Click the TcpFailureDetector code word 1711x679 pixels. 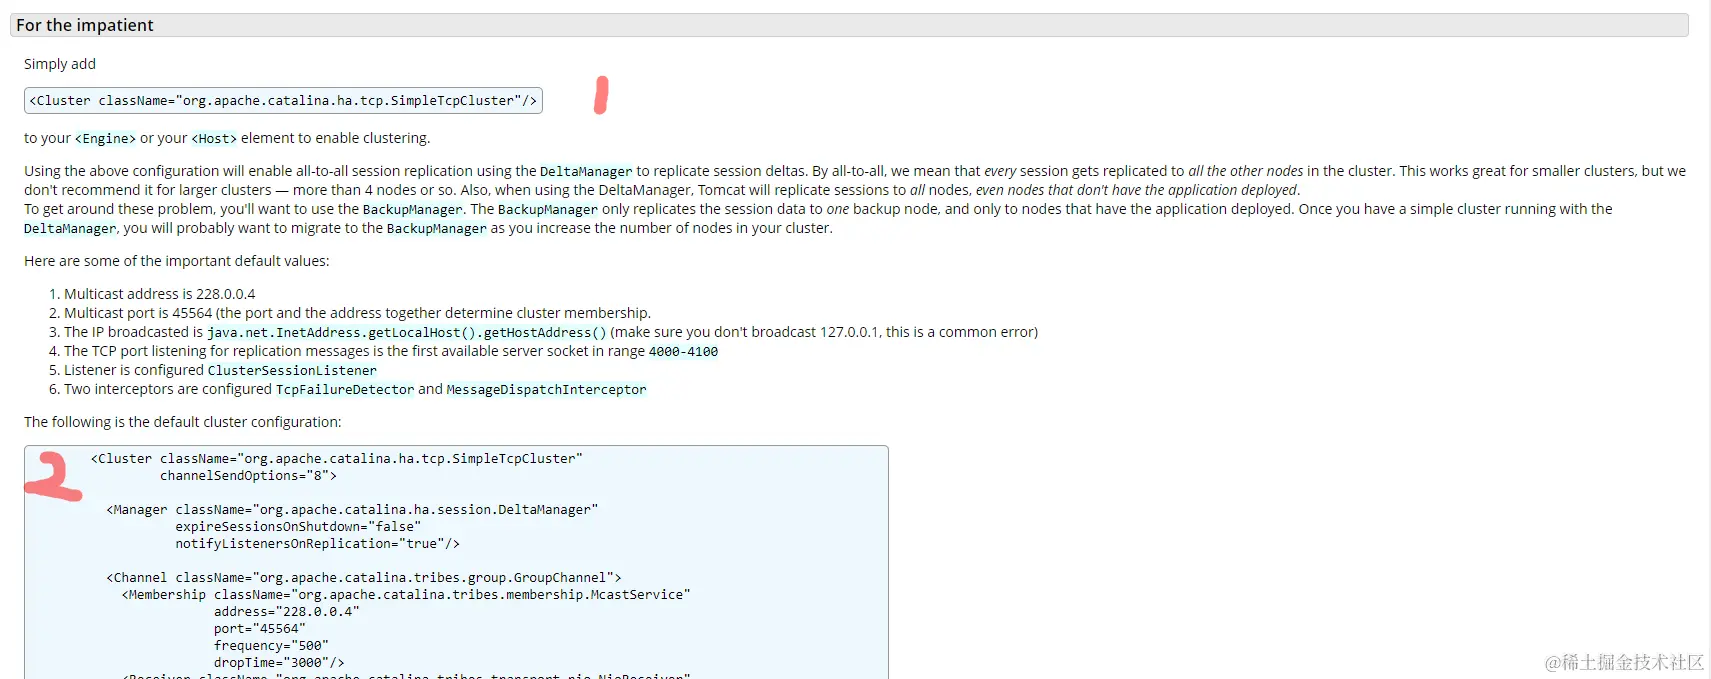pos(345,390)
